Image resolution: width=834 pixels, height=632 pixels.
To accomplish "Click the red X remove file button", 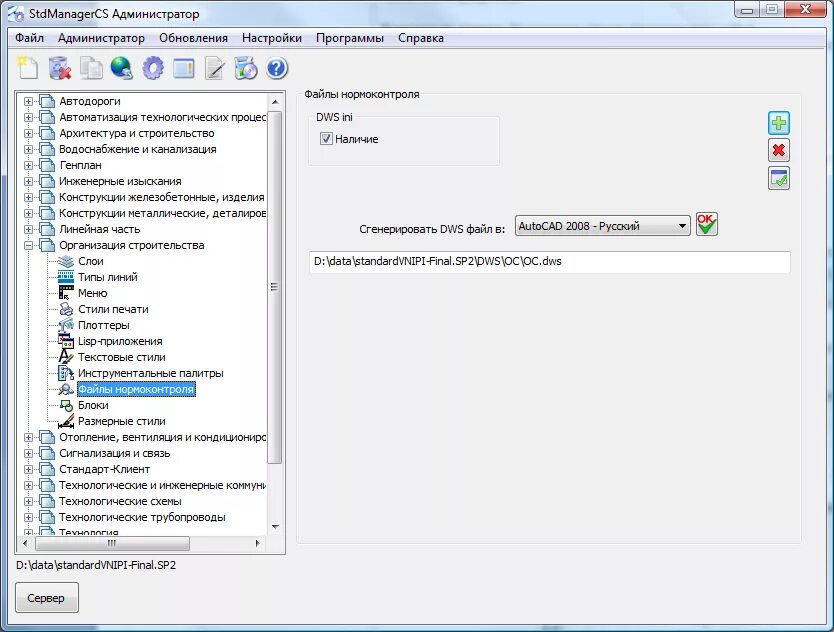I will pos(779,151).
